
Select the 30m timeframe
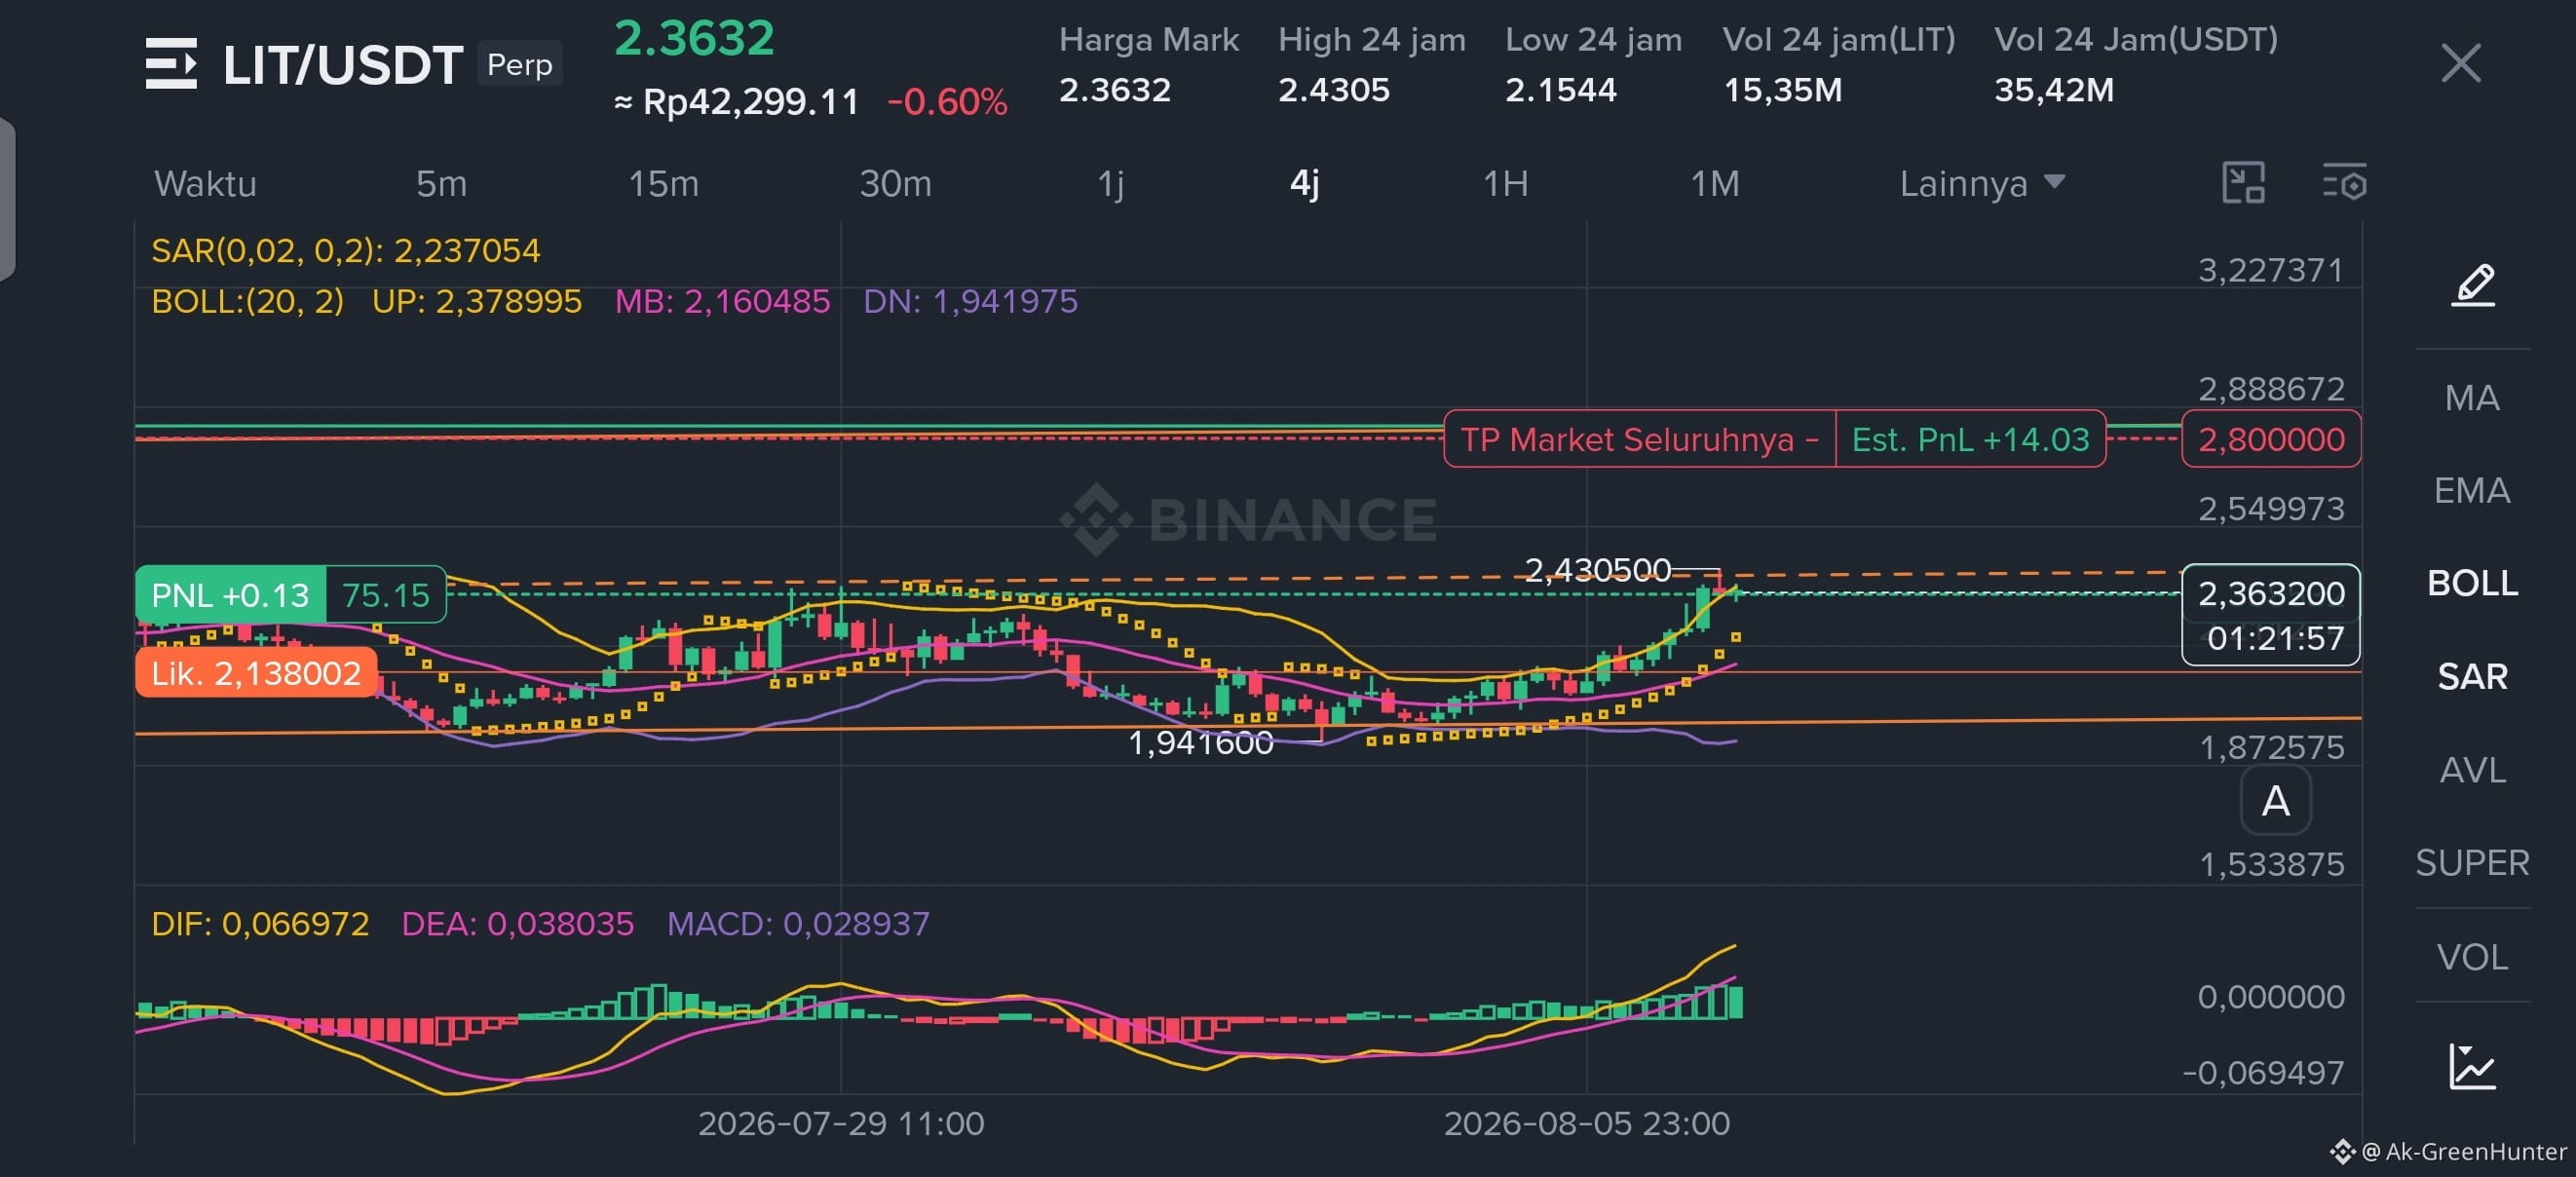pyautogui.click(x=895, y=184)
